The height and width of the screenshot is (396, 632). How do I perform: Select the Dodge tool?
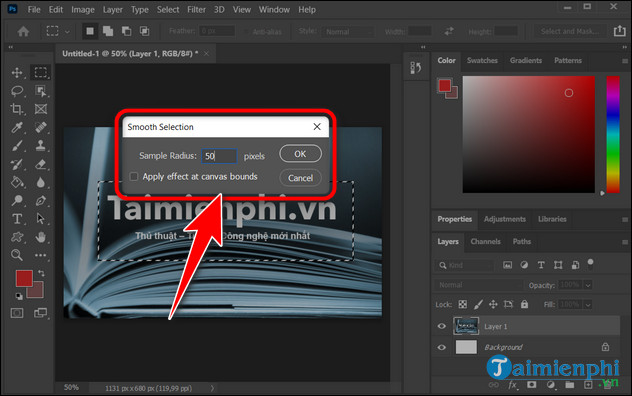point(17,200)
